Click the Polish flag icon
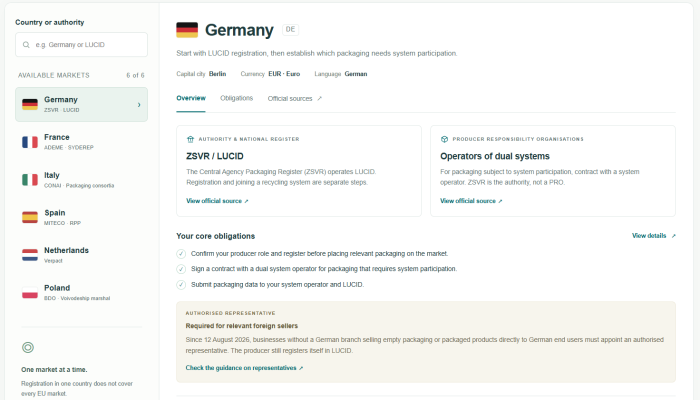Image resolution: width=700 pixels, height=400 pixels. [x=30, y=292]
